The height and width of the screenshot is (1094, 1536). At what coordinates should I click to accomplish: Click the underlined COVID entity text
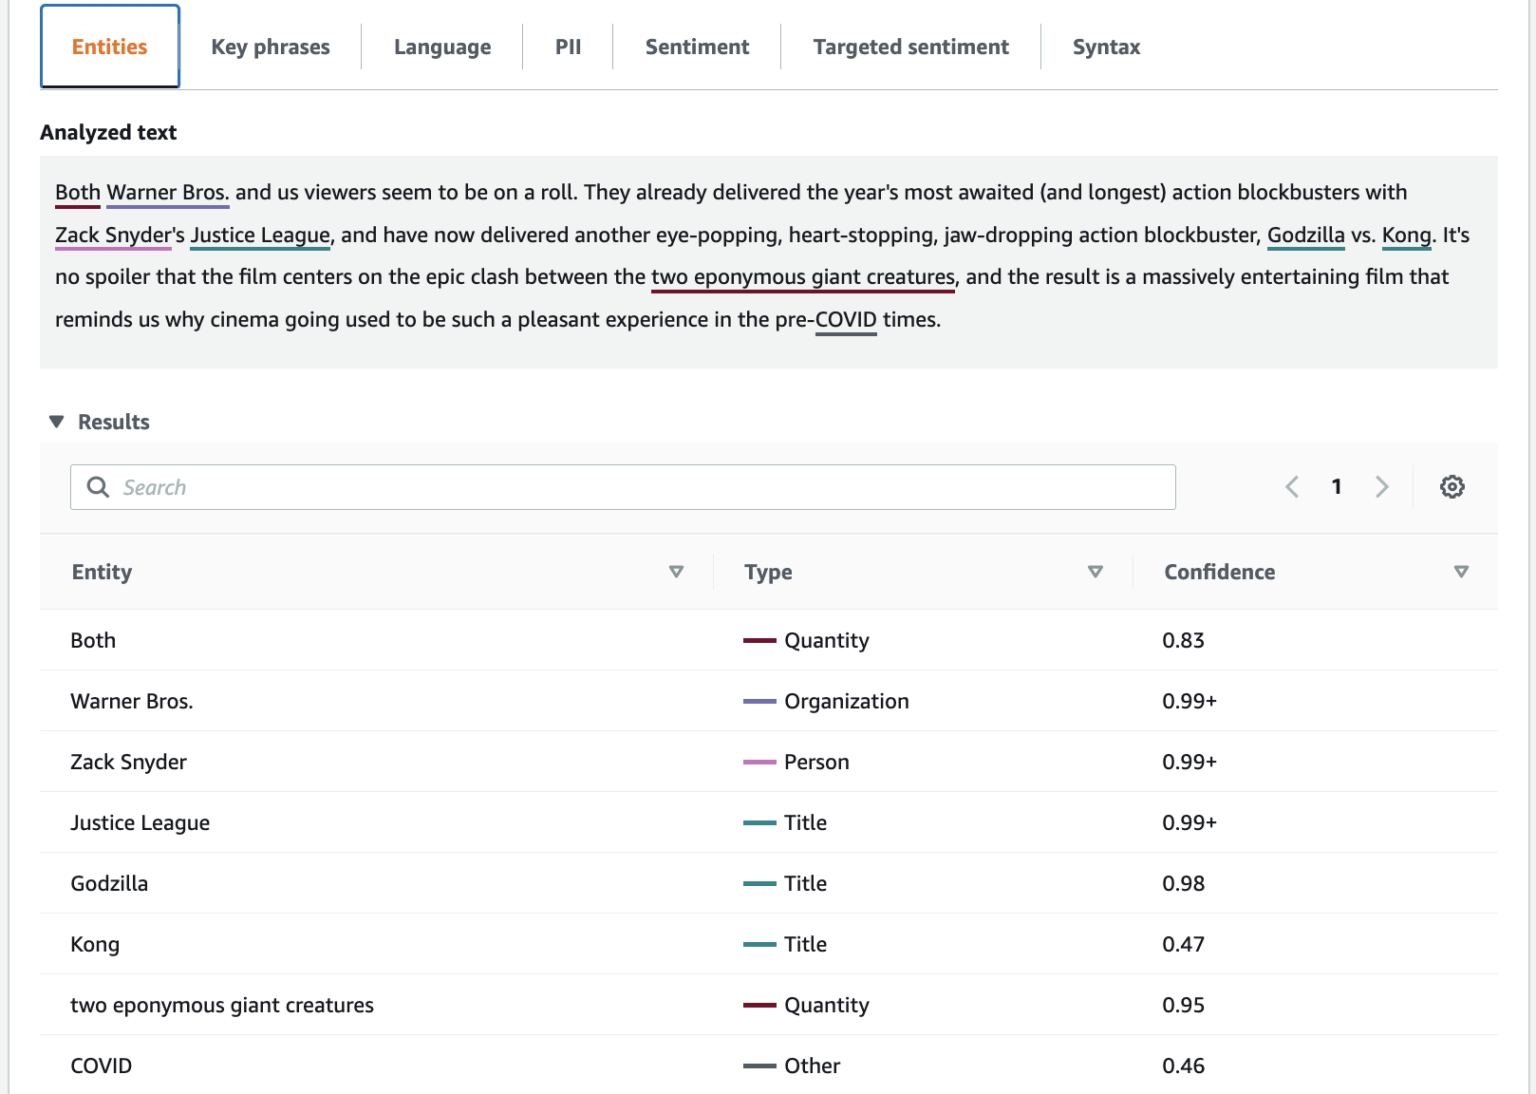[x=845, y=319]
